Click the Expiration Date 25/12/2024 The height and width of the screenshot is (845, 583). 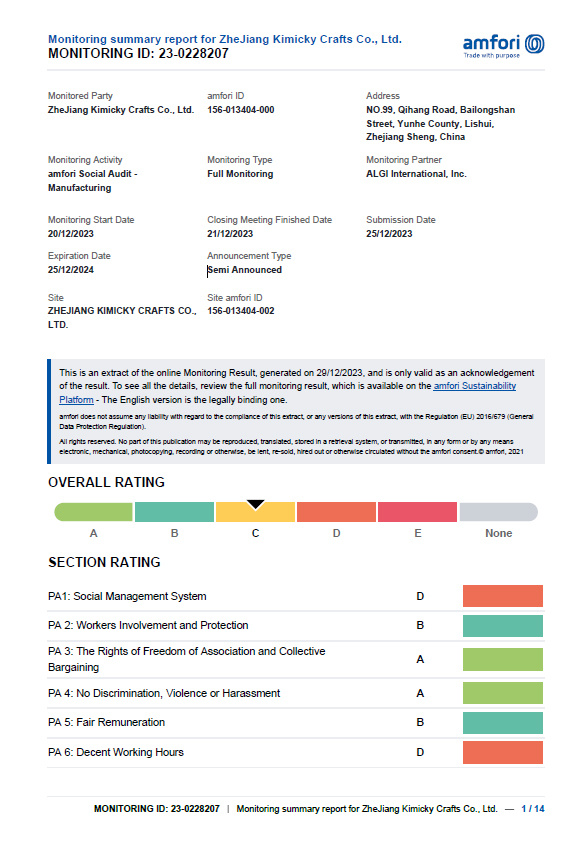tap(71, 269)
